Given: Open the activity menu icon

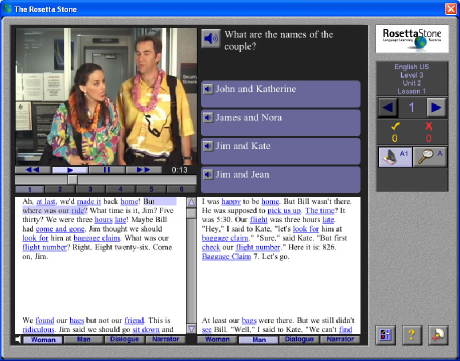Looking at the screenshot, I should point(385,335).
